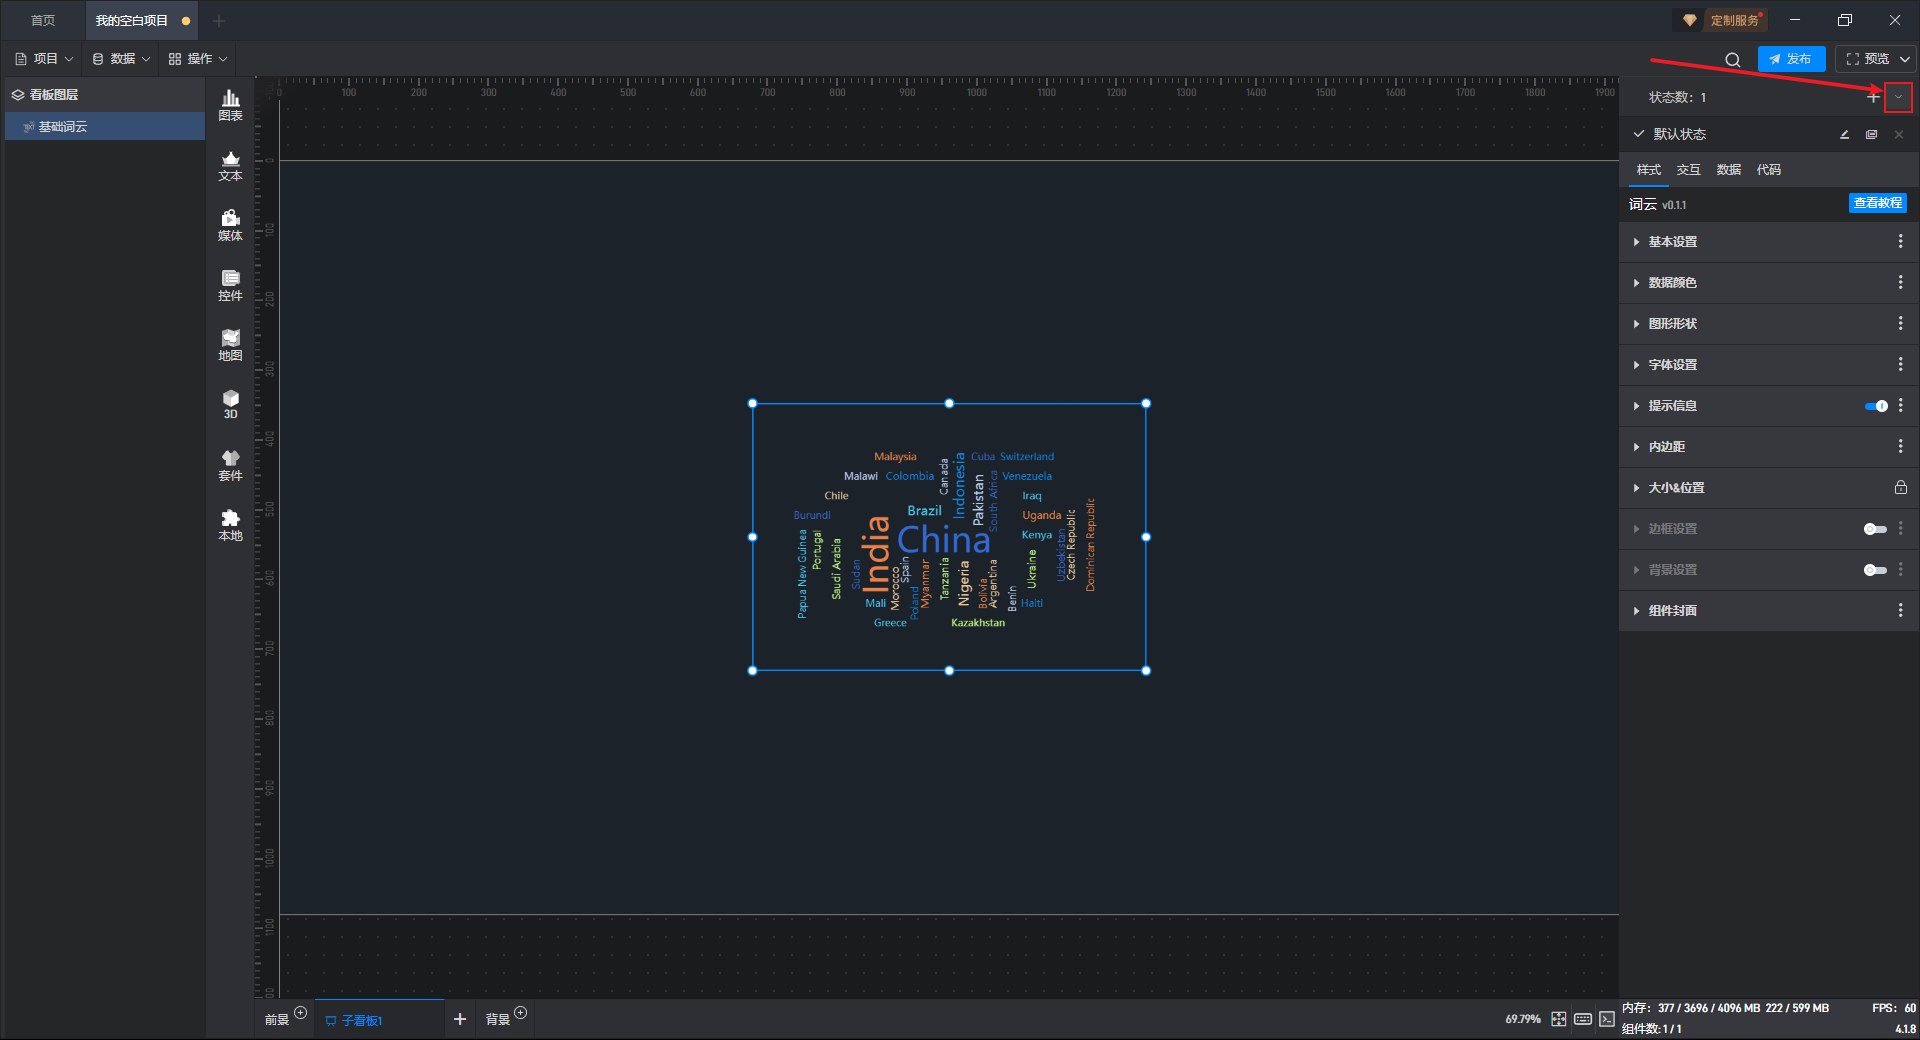Enable the 背景设置 toggle

pos(1875,570)
